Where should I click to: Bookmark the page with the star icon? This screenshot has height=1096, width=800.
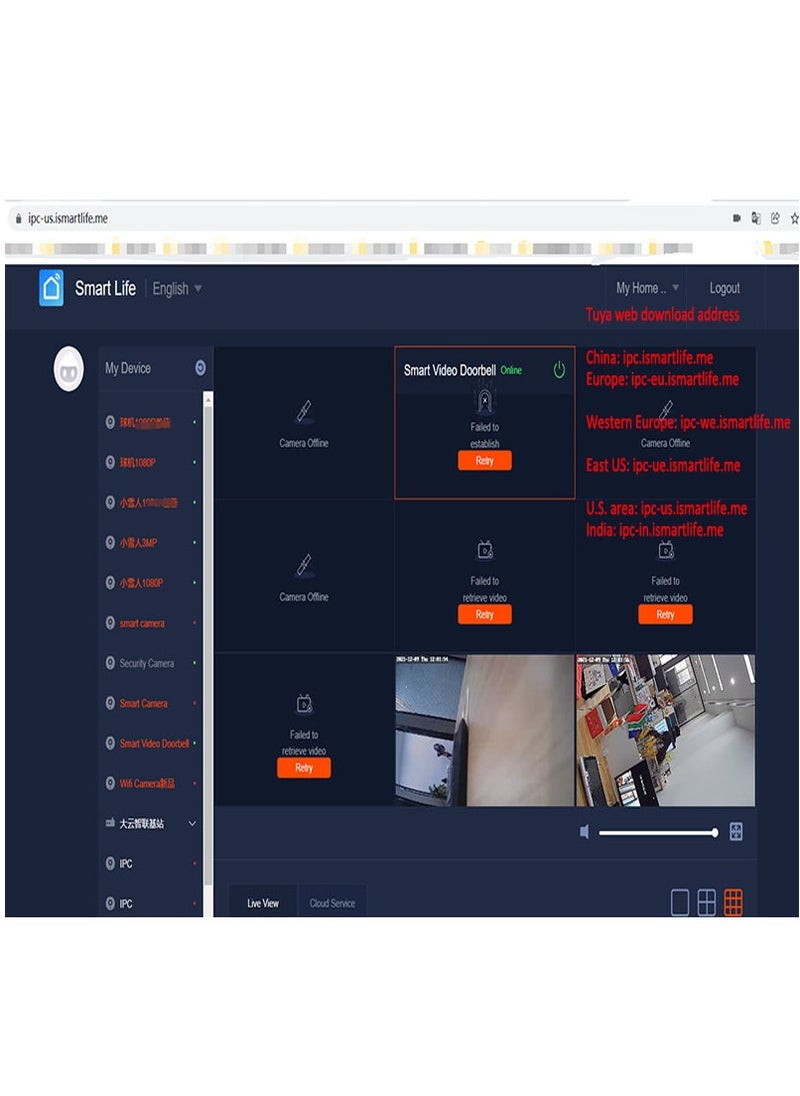tap(794, 219)
